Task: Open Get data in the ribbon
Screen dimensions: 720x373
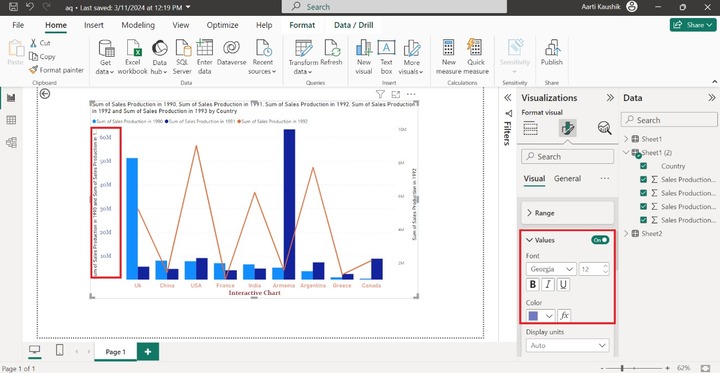Action: [x=106, y=57]
